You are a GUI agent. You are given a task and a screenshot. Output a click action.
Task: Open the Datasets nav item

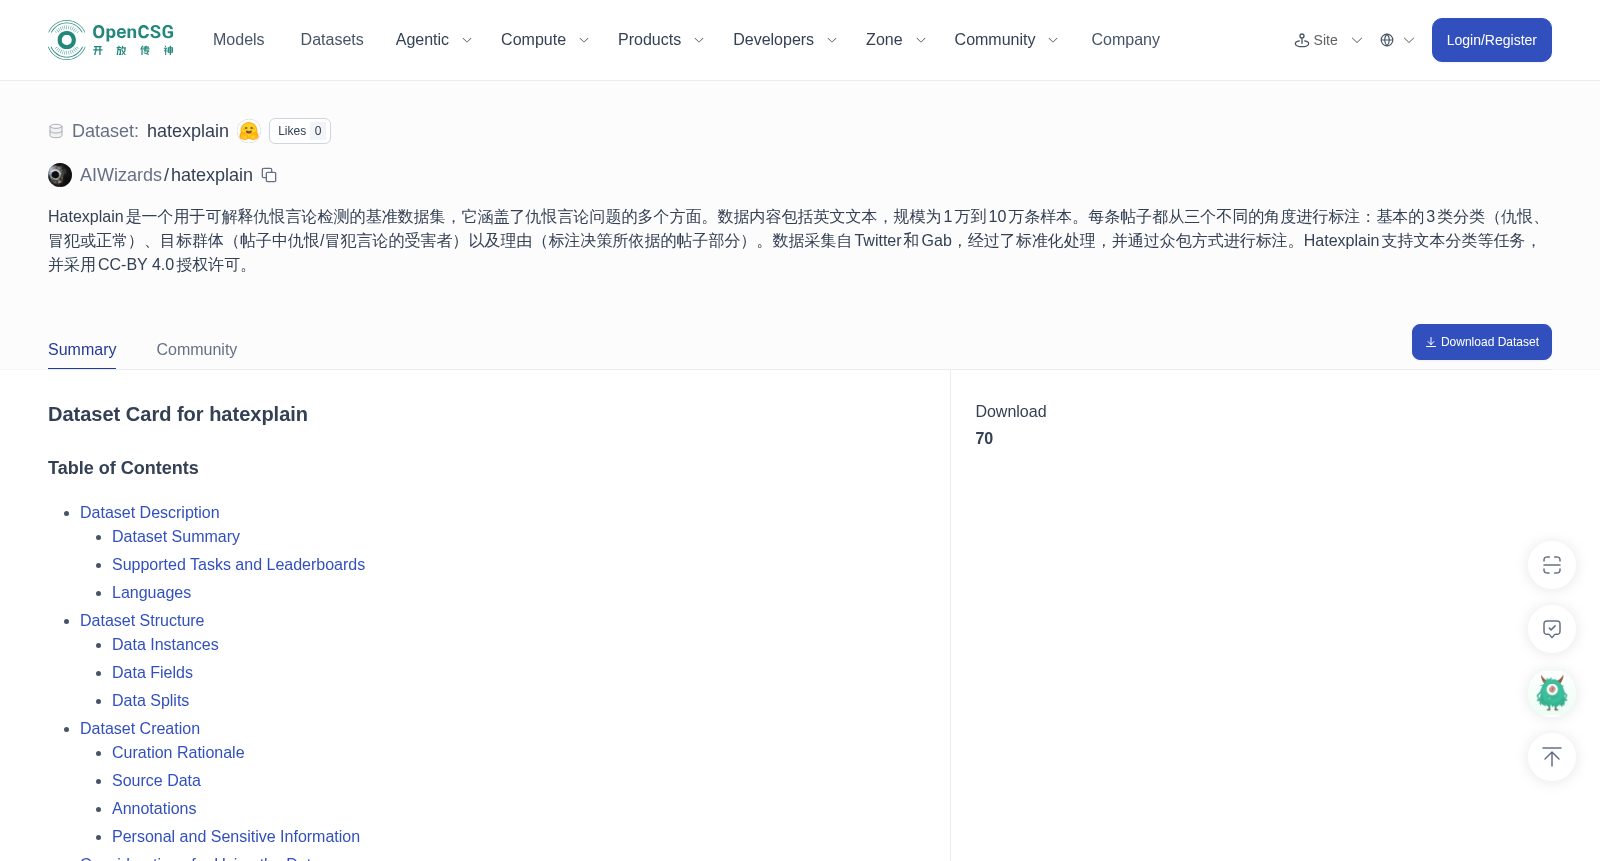332,40
